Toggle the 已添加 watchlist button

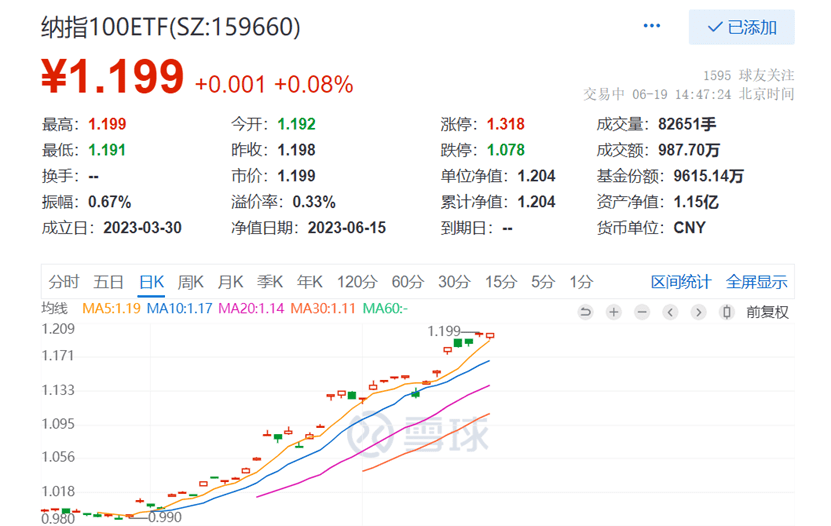742,27
